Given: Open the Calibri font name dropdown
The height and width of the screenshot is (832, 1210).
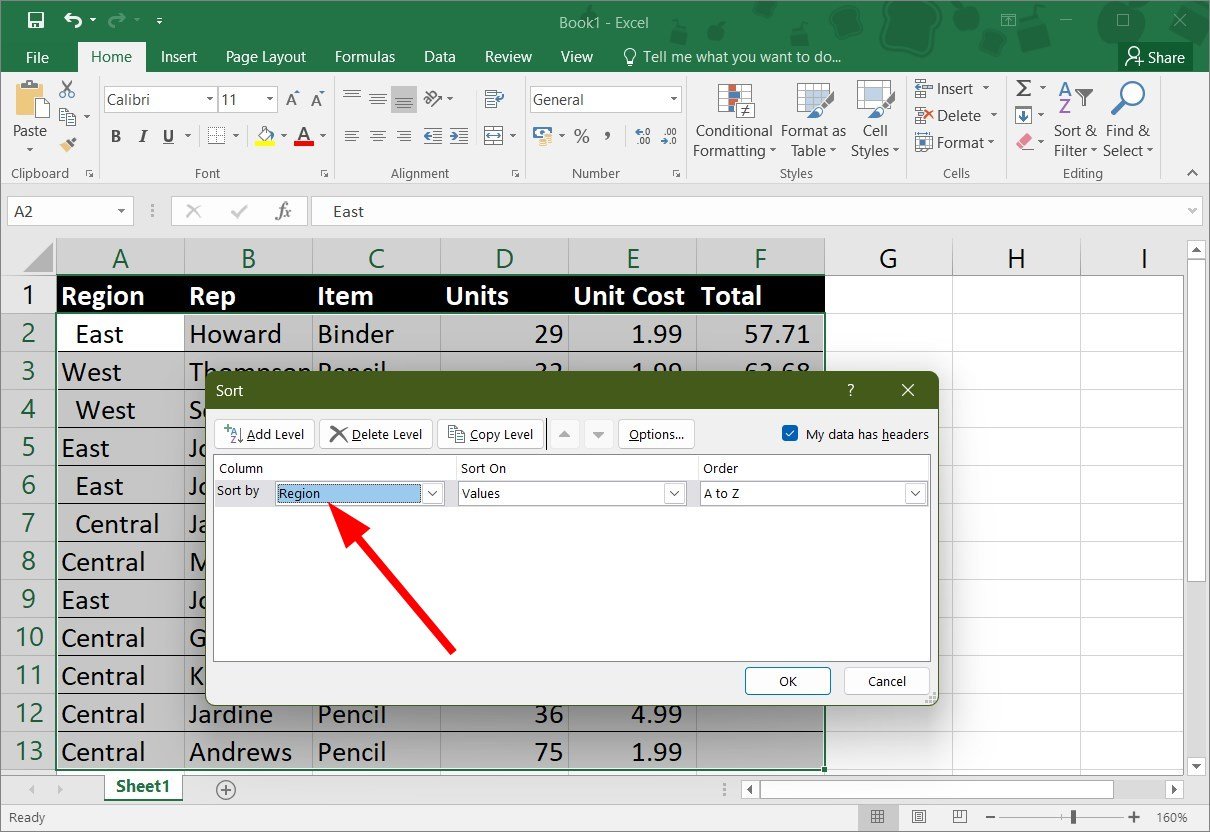Looking at the screenshot, I should tap(210, 100).
